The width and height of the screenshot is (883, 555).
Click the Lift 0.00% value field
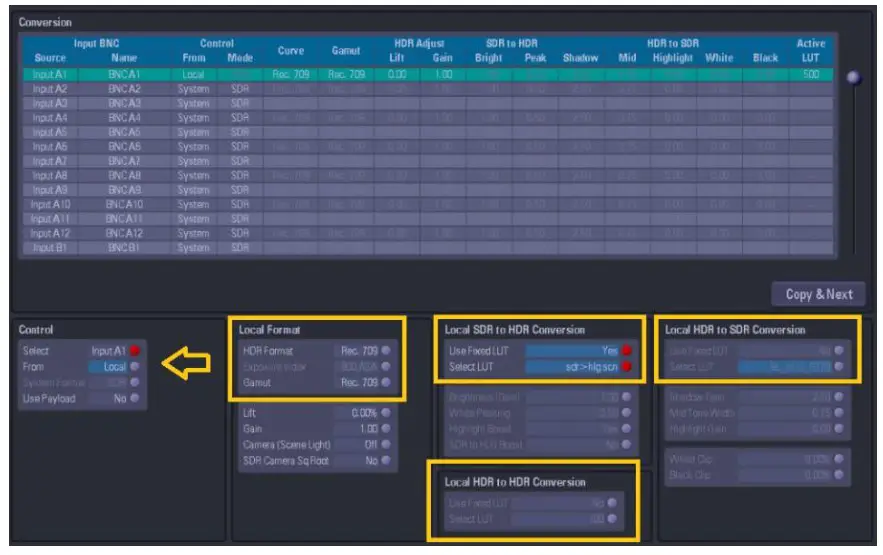[356, 413]
